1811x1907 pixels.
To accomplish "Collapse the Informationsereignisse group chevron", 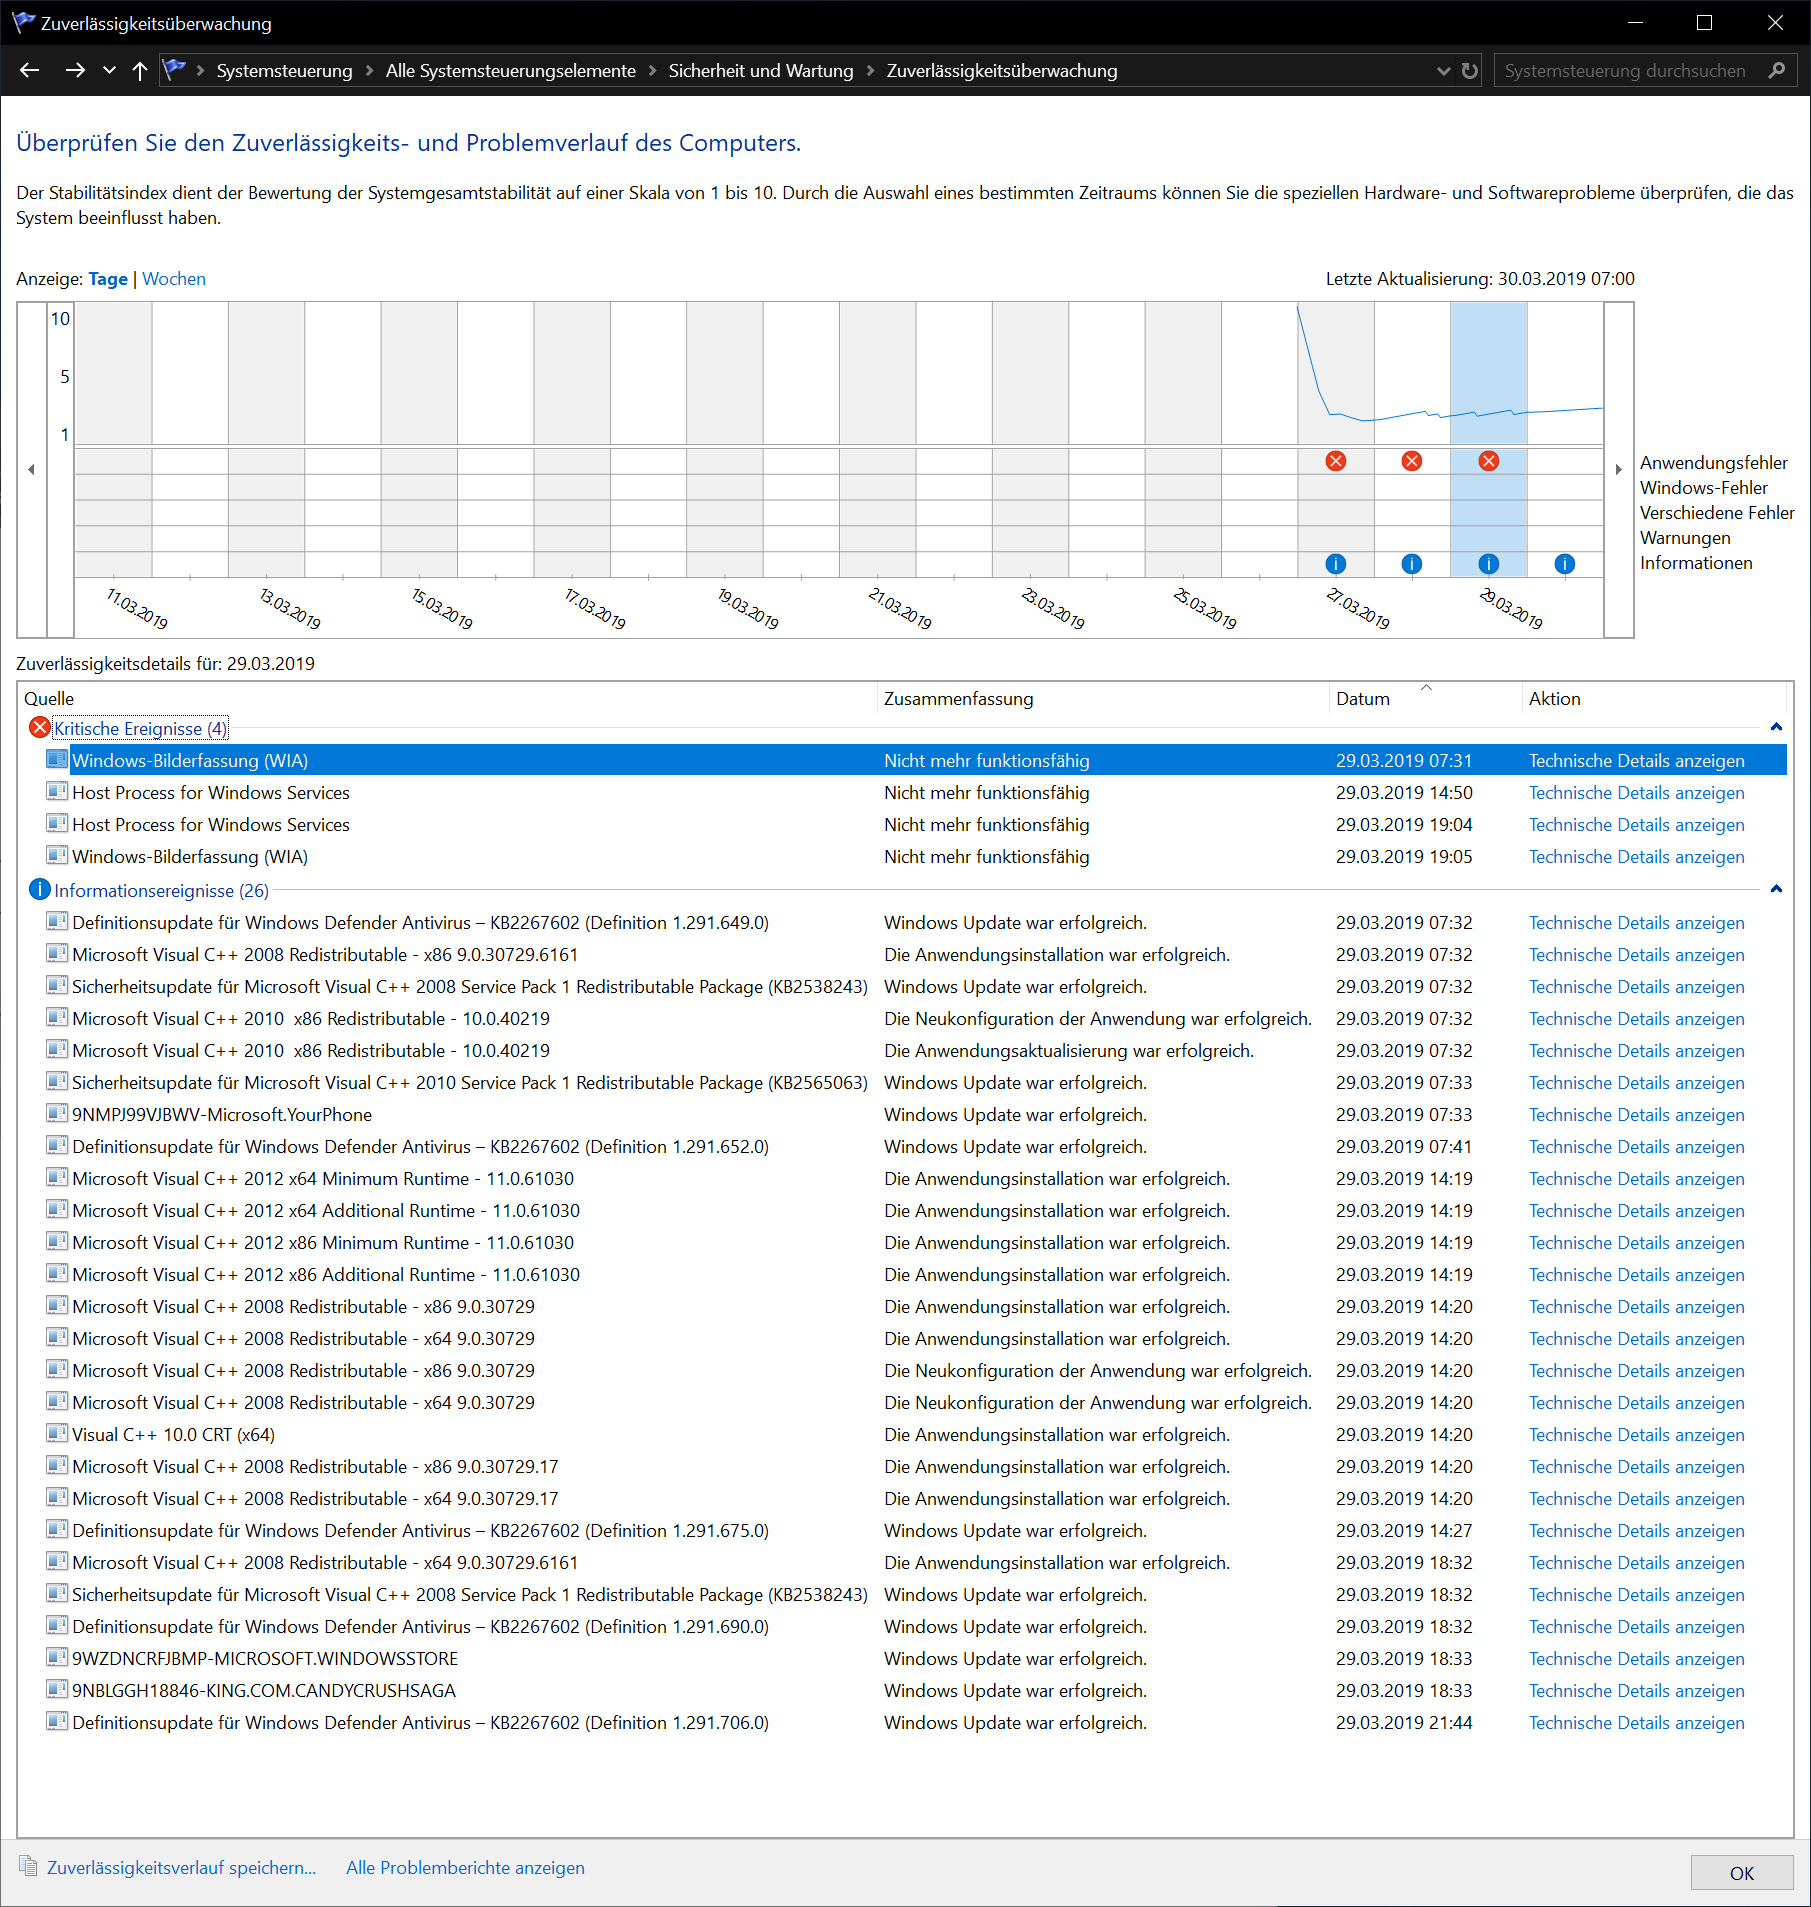I will pos(1776,889).
